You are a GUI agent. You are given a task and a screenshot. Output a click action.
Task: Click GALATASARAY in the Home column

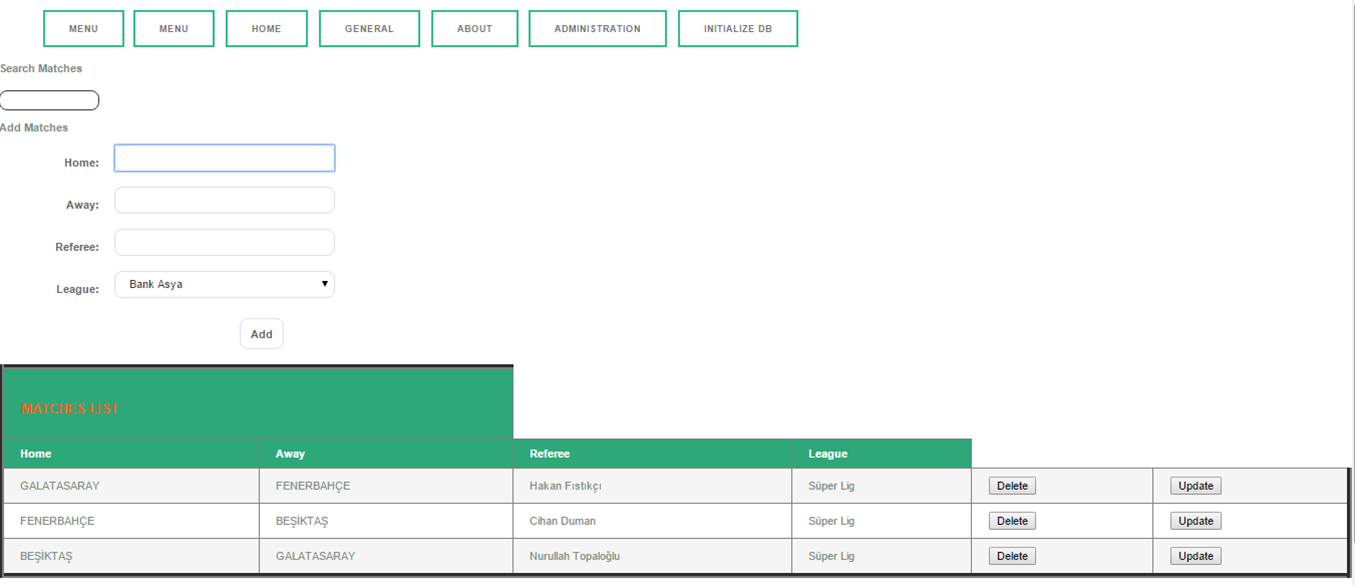pyautogui.click(x=60, y=486)
